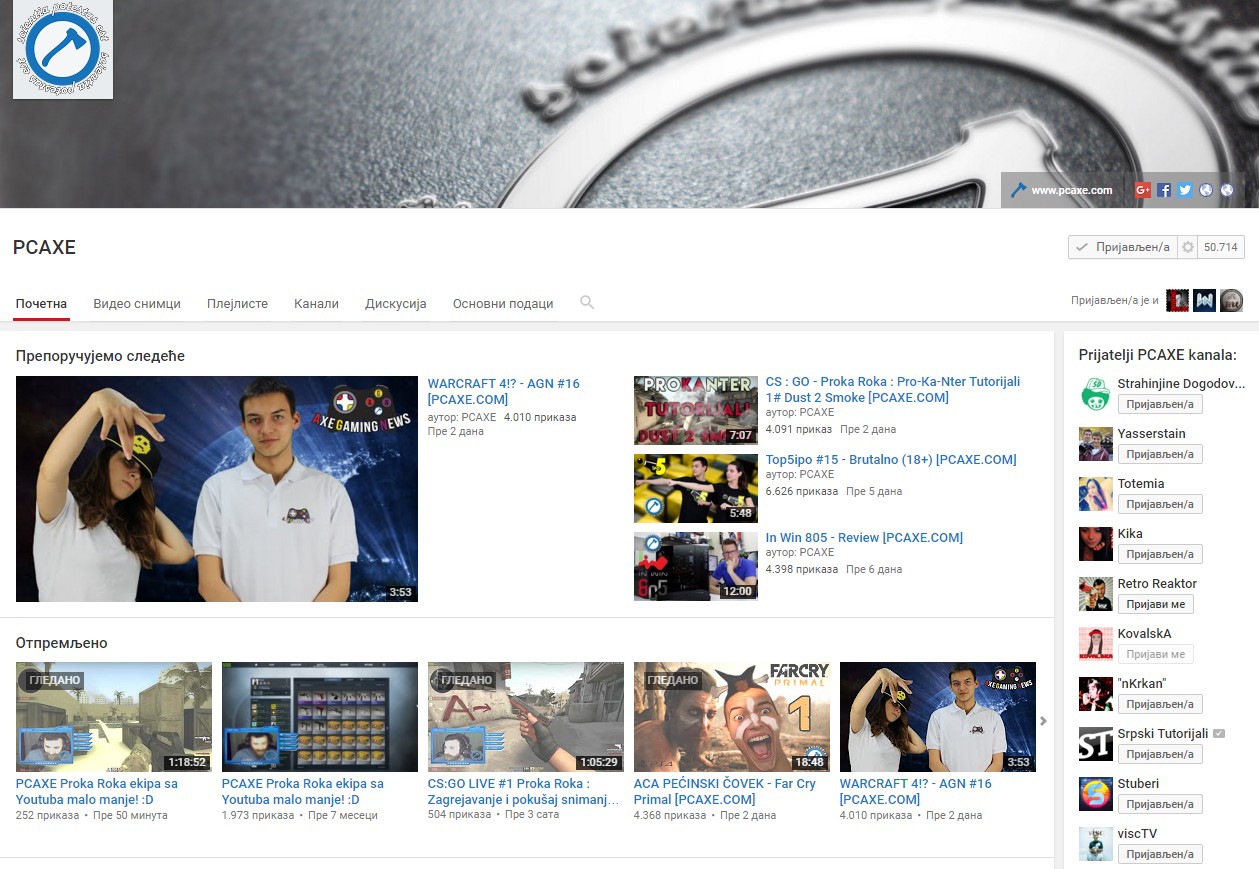
Task: Subscribe to Retro Reaktor via Пријави ме
Action: coord(1156,604)
